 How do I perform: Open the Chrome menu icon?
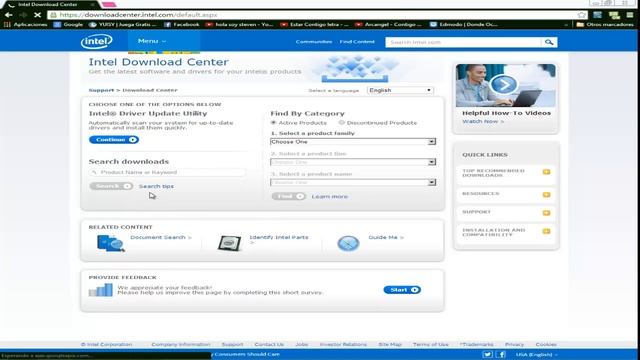click(x=630, y=15)
